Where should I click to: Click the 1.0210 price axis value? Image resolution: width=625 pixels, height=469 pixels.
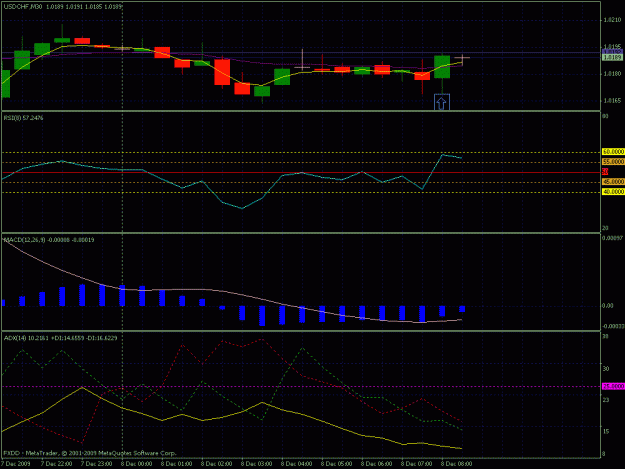point(612,20)
